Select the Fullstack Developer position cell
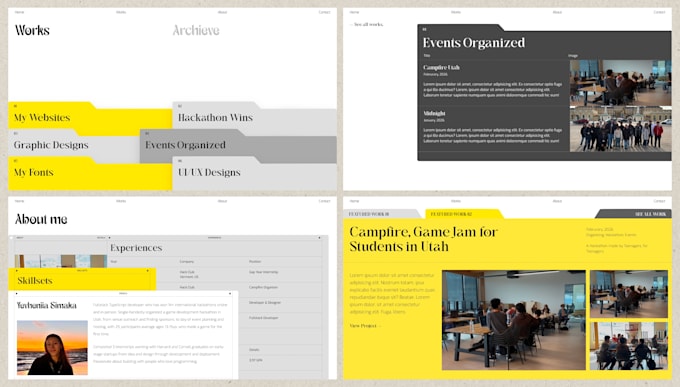The height and width of the screenshot is (387, 680). click(263, 318)
